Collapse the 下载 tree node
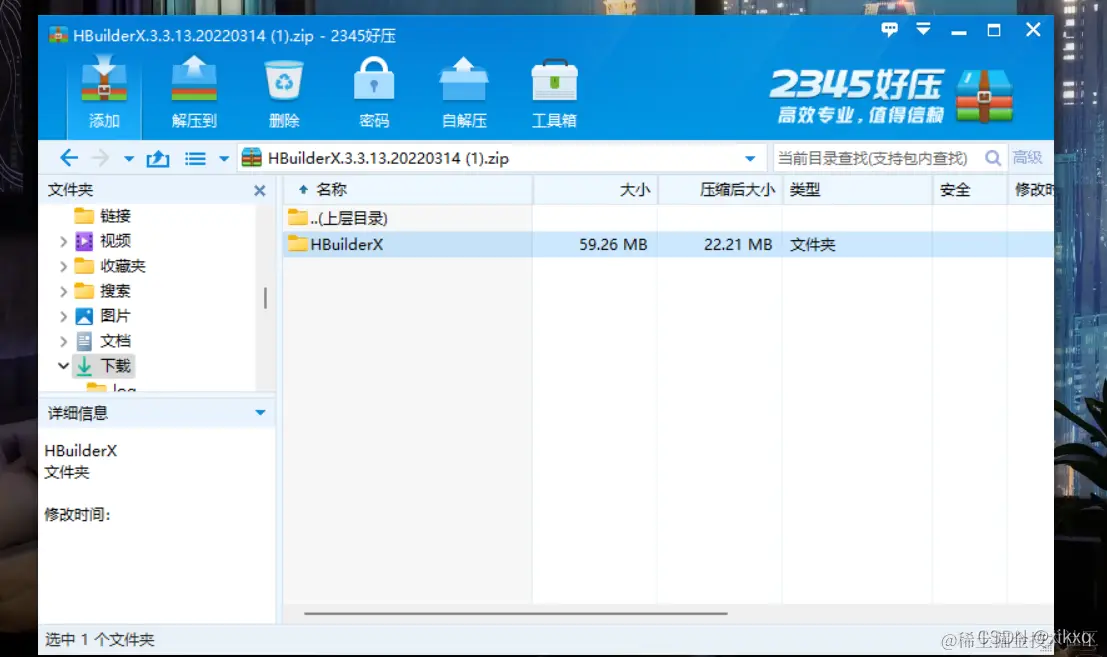1107x657 pixels. pyautogui.click(x=64, y=366)
